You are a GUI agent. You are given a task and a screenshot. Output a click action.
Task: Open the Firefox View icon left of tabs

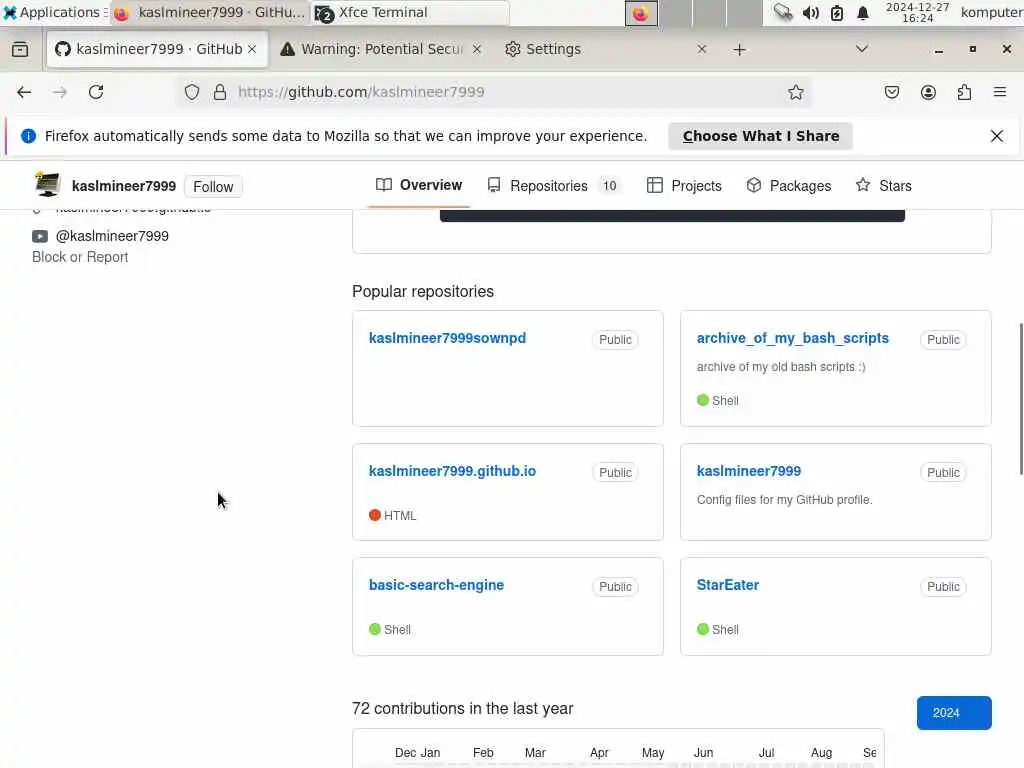[20, 49]
